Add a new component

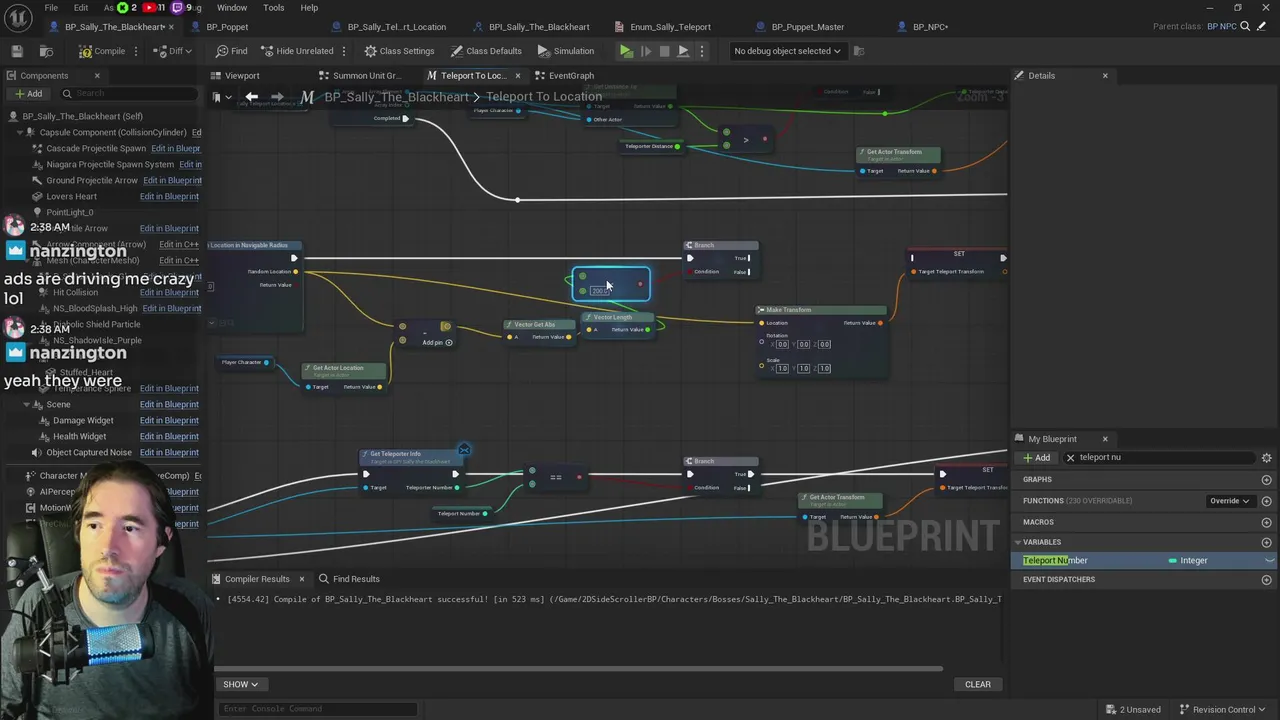[28, 93]
